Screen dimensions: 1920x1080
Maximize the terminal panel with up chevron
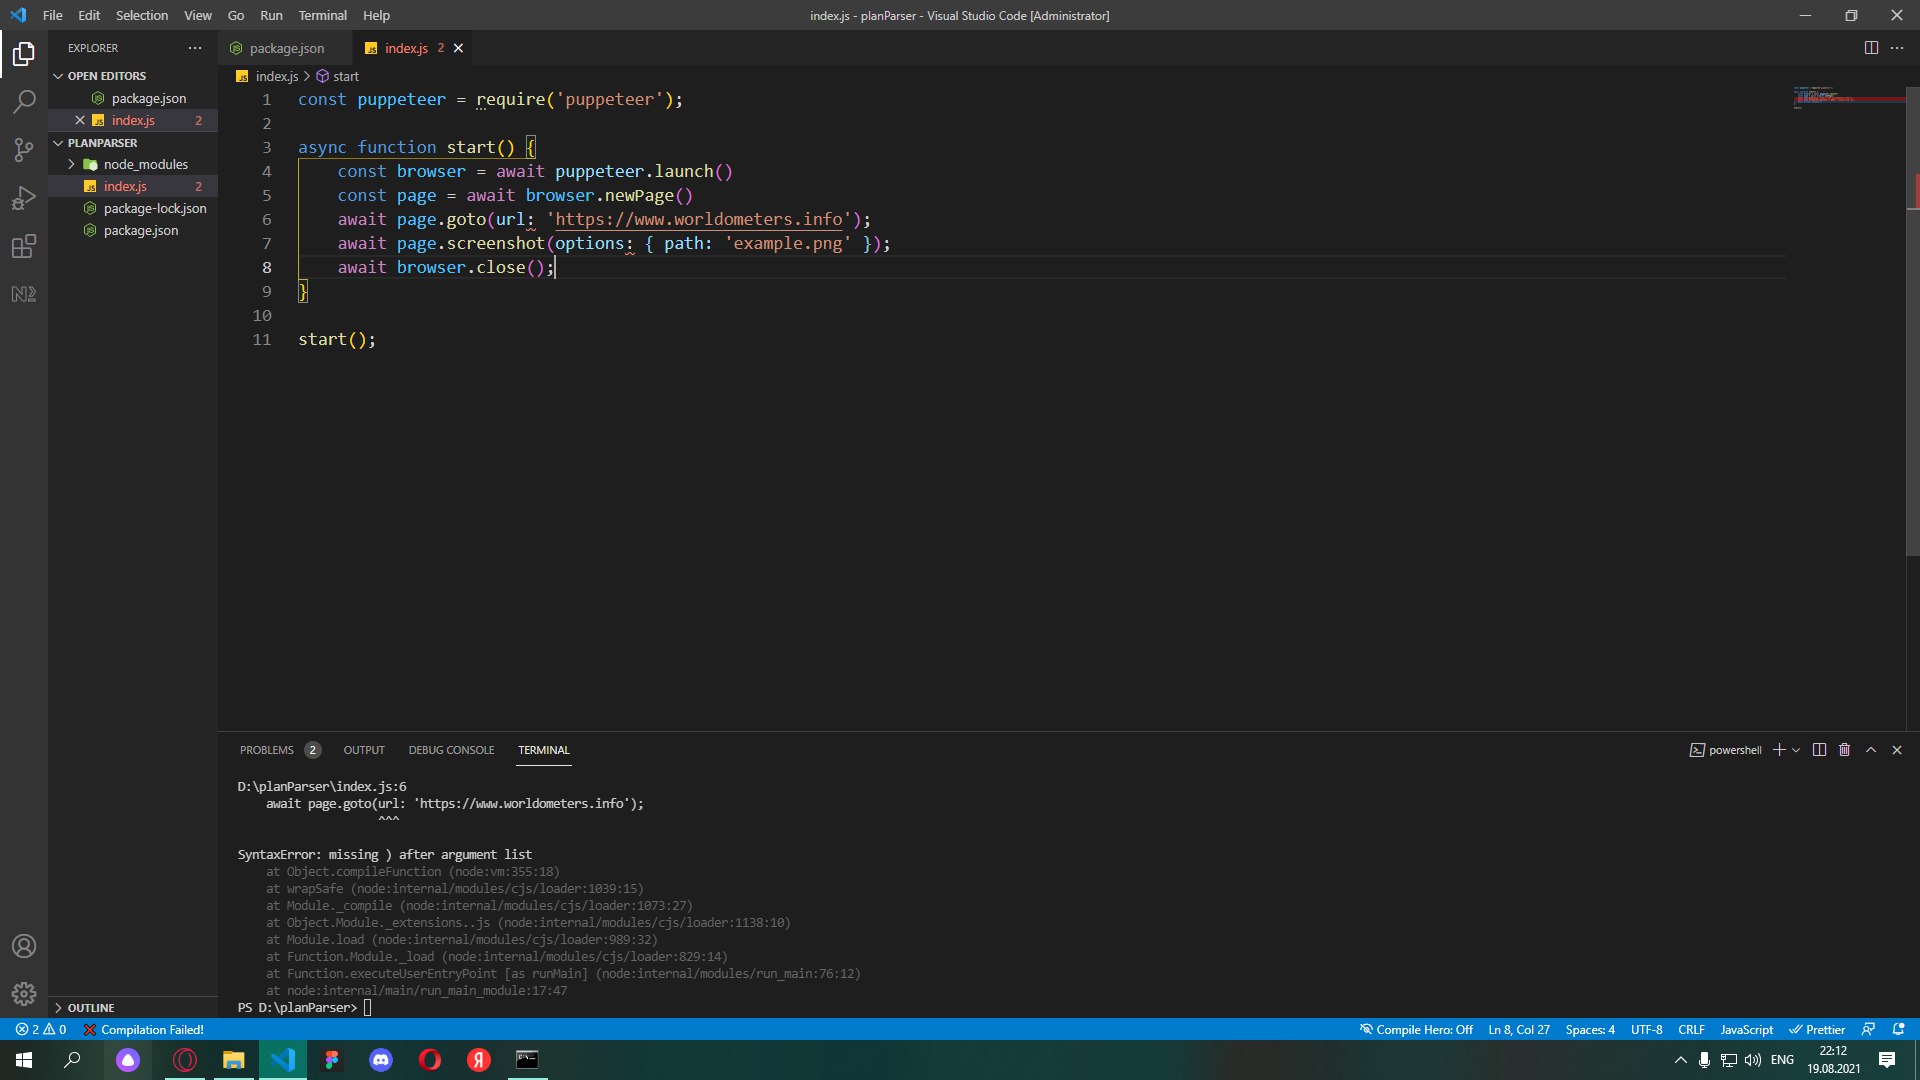pos(1871,750)
